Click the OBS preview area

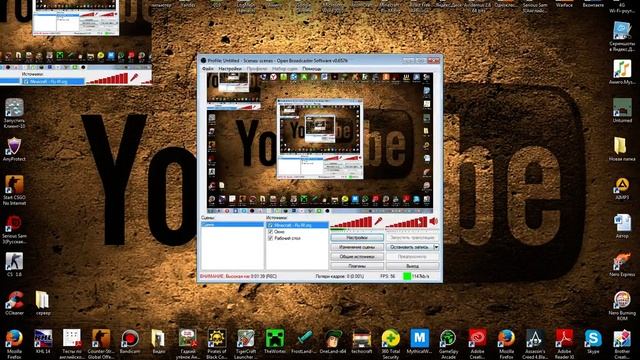click(x=320, y=143)
